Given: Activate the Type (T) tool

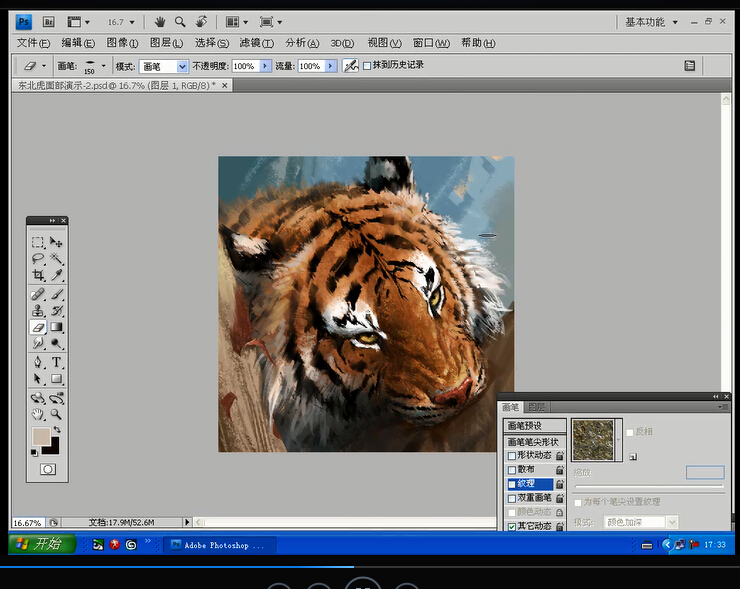Looking at the screenshot, I should coord(57,362).
